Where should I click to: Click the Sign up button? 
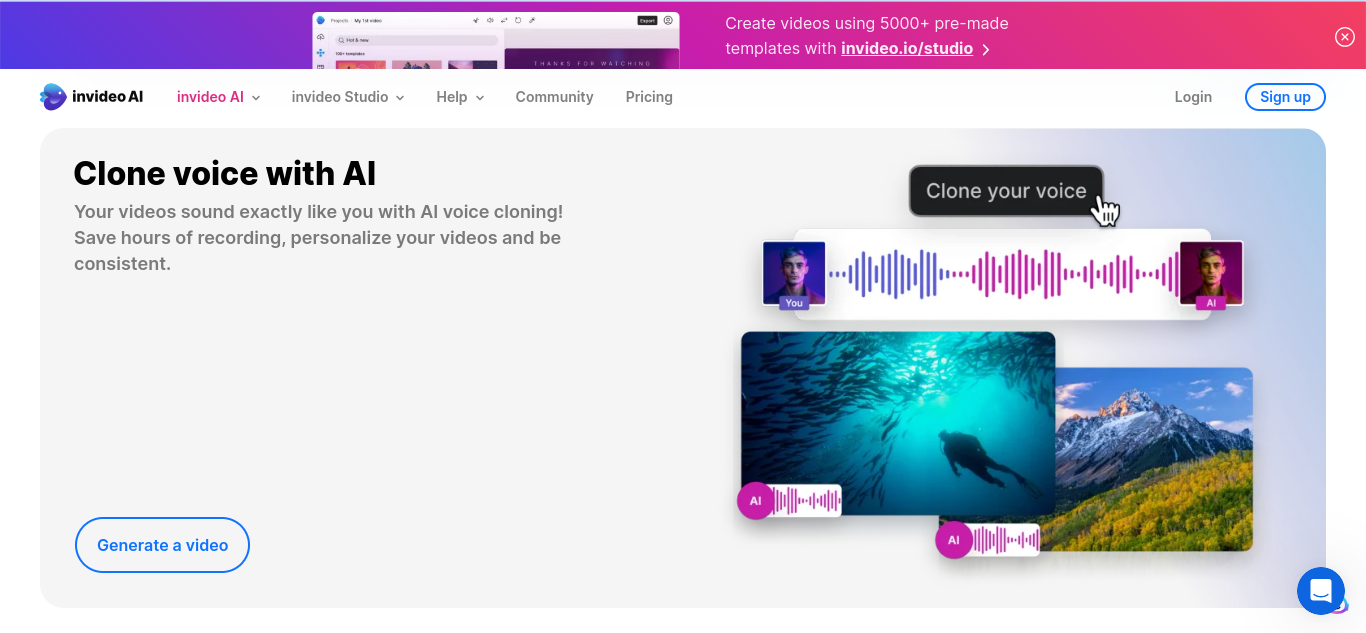coord(1285,97)
